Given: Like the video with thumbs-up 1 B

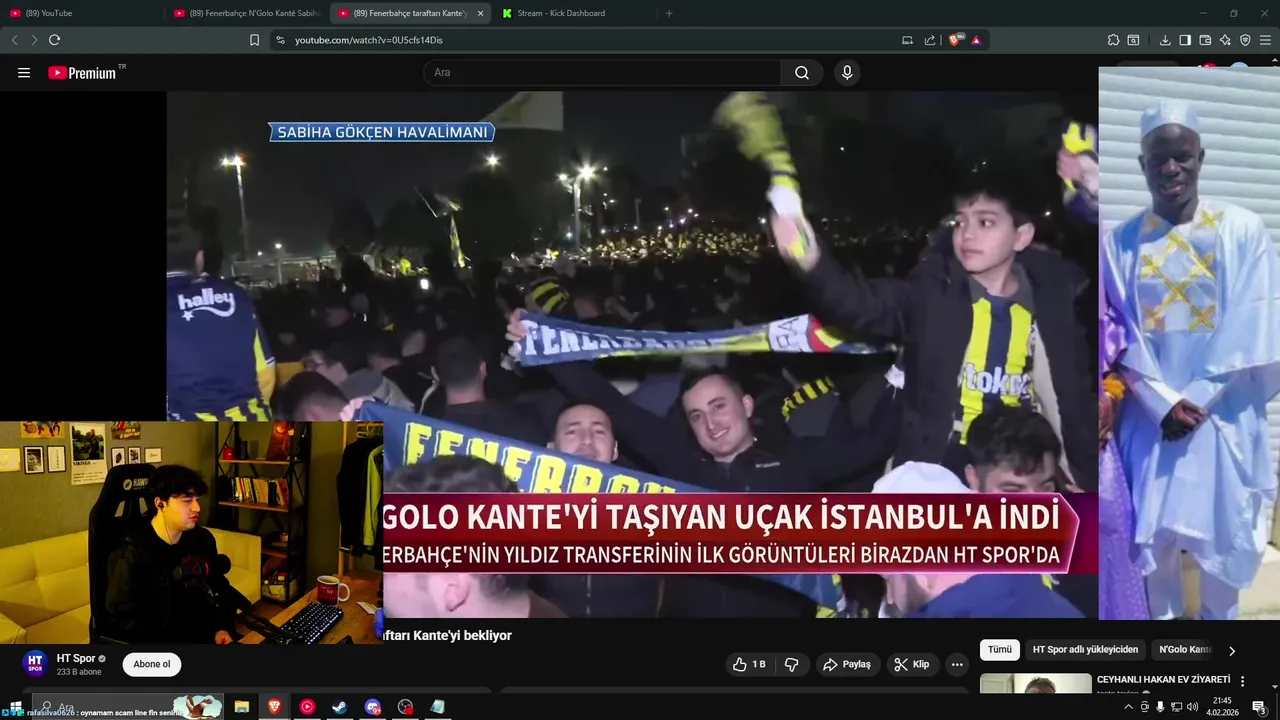Looking at the screenshot, I should 749,664.
